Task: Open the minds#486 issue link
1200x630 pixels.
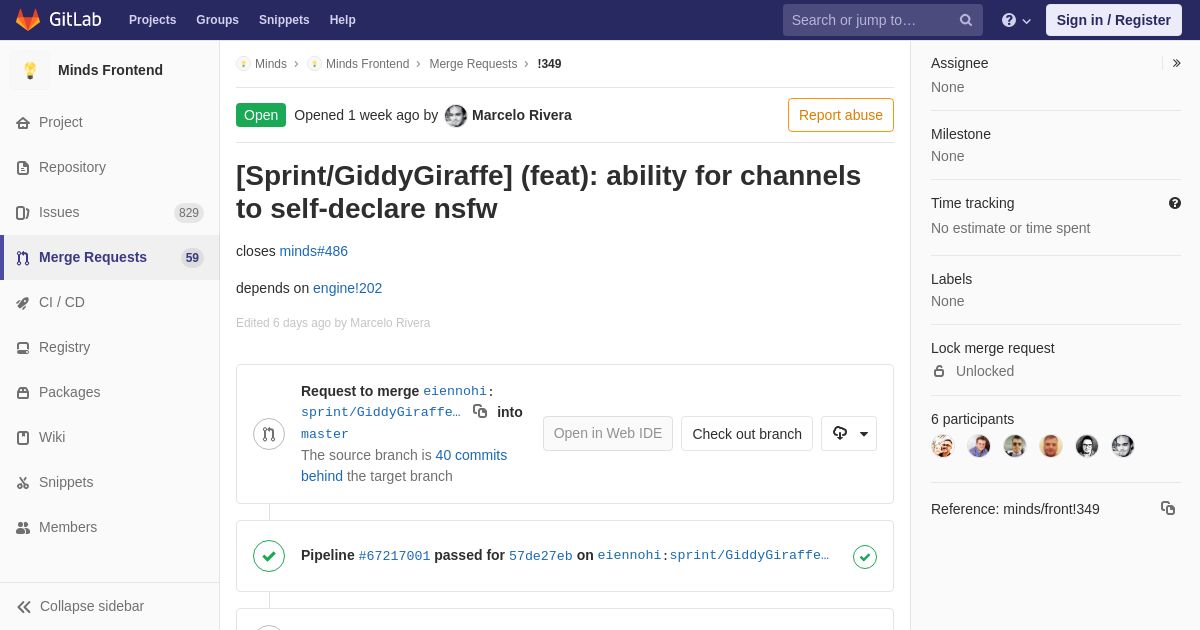Action: pyautogui.click(x=314, y=251)
